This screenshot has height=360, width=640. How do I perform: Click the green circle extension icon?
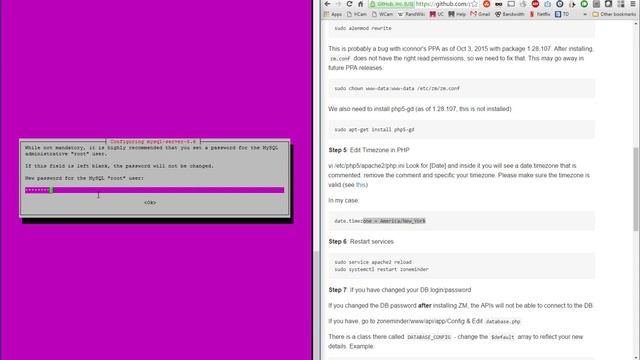(x=584, y=4)
